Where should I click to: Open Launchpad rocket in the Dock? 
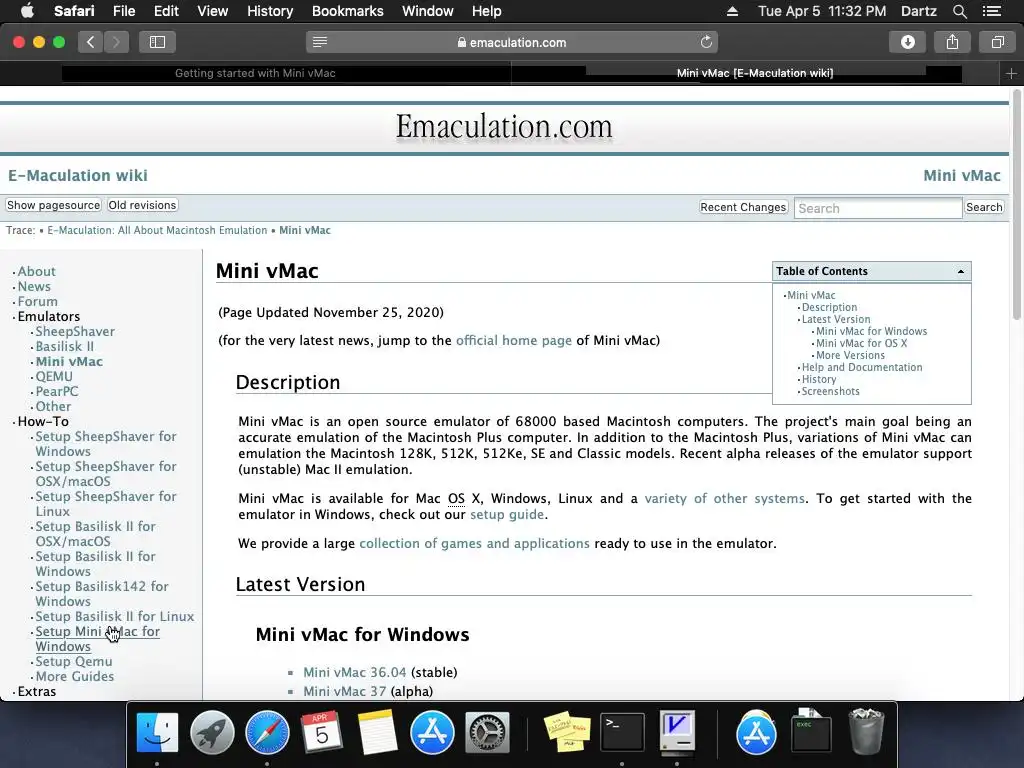click(212, 733)
